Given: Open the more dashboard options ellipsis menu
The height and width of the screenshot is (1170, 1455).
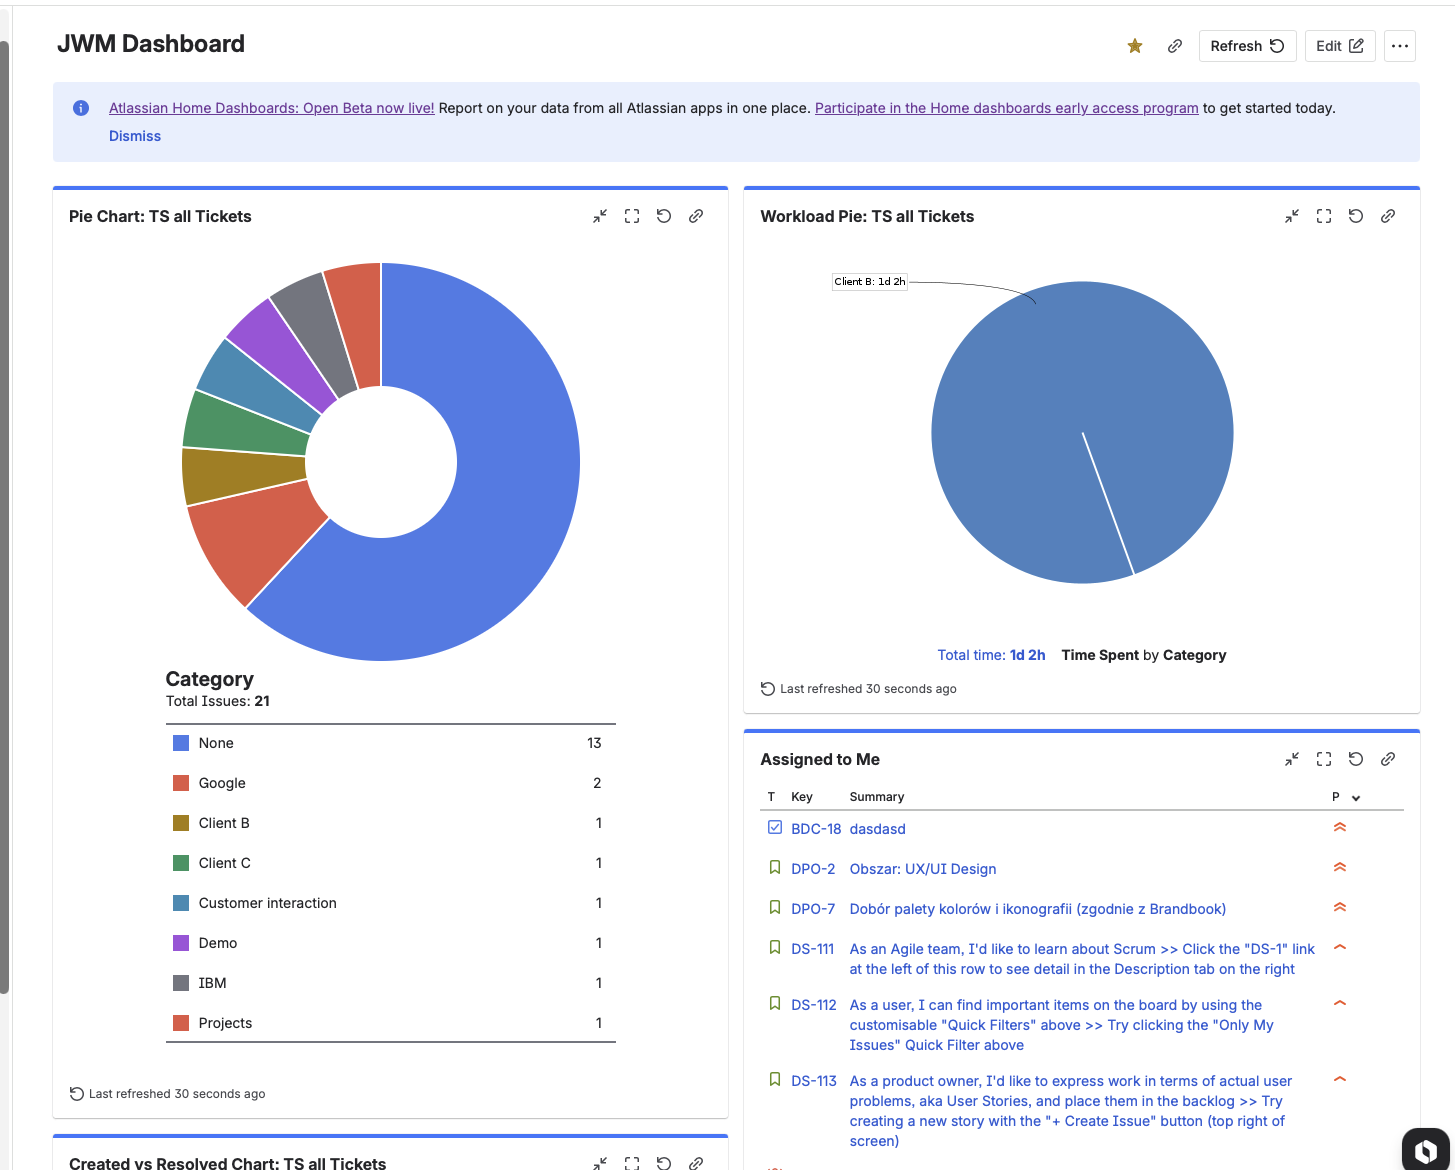Looking at the screenshot, I should coord(1399,46).
